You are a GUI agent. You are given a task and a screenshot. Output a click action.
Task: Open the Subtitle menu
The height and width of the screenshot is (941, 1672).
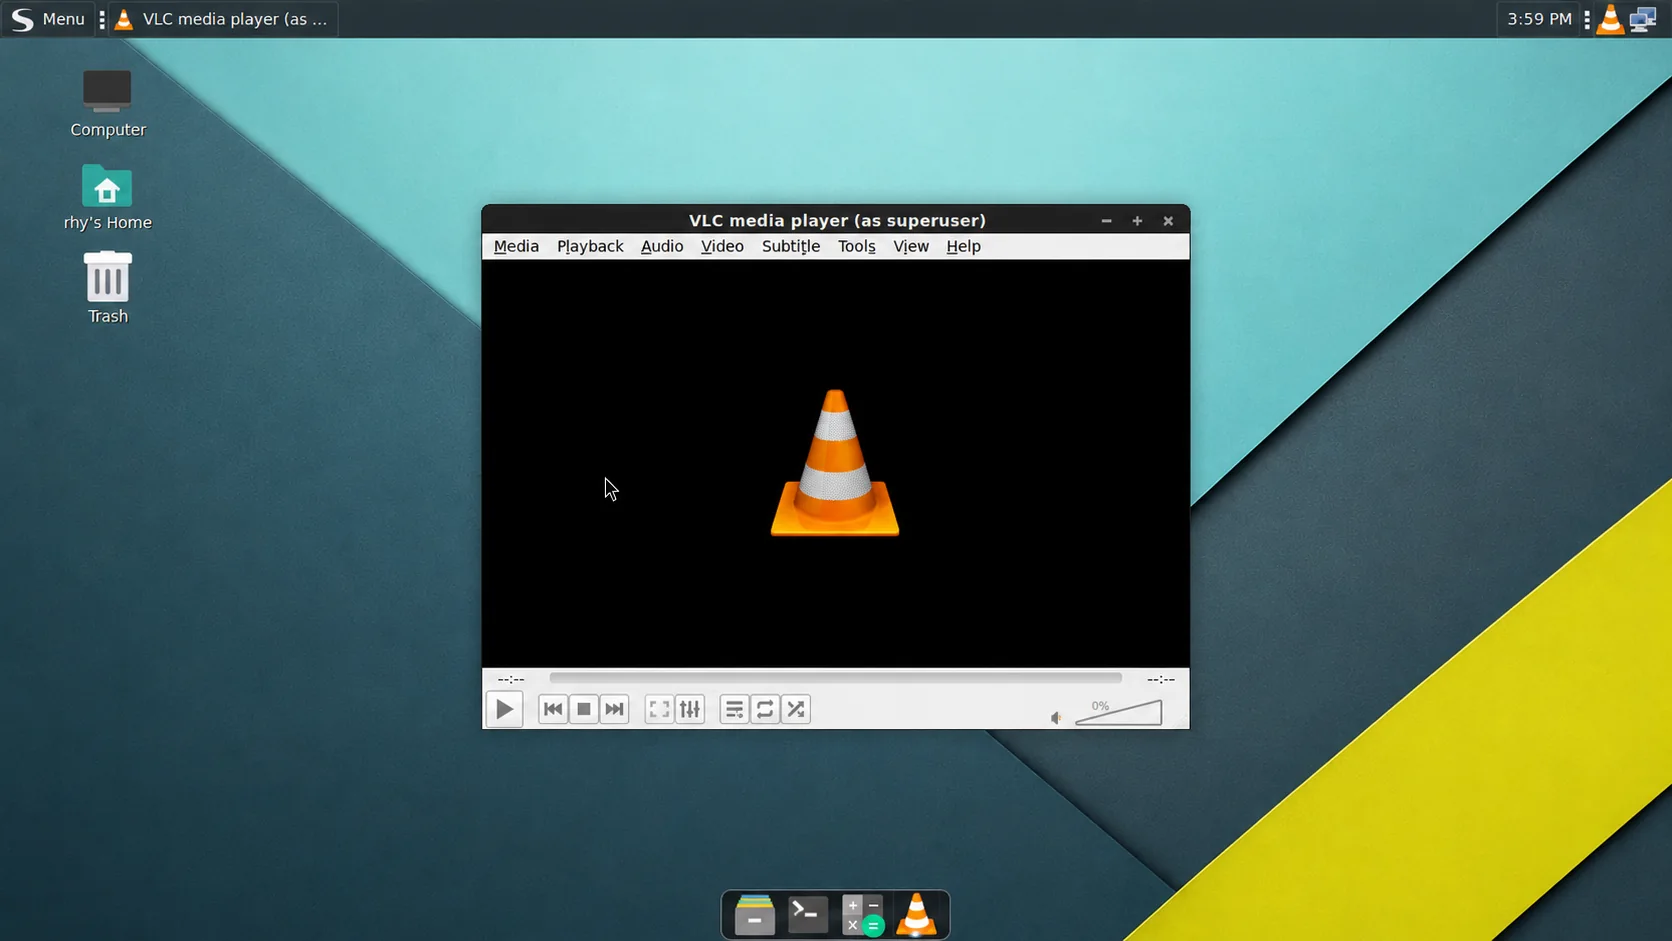pos(791,246)
